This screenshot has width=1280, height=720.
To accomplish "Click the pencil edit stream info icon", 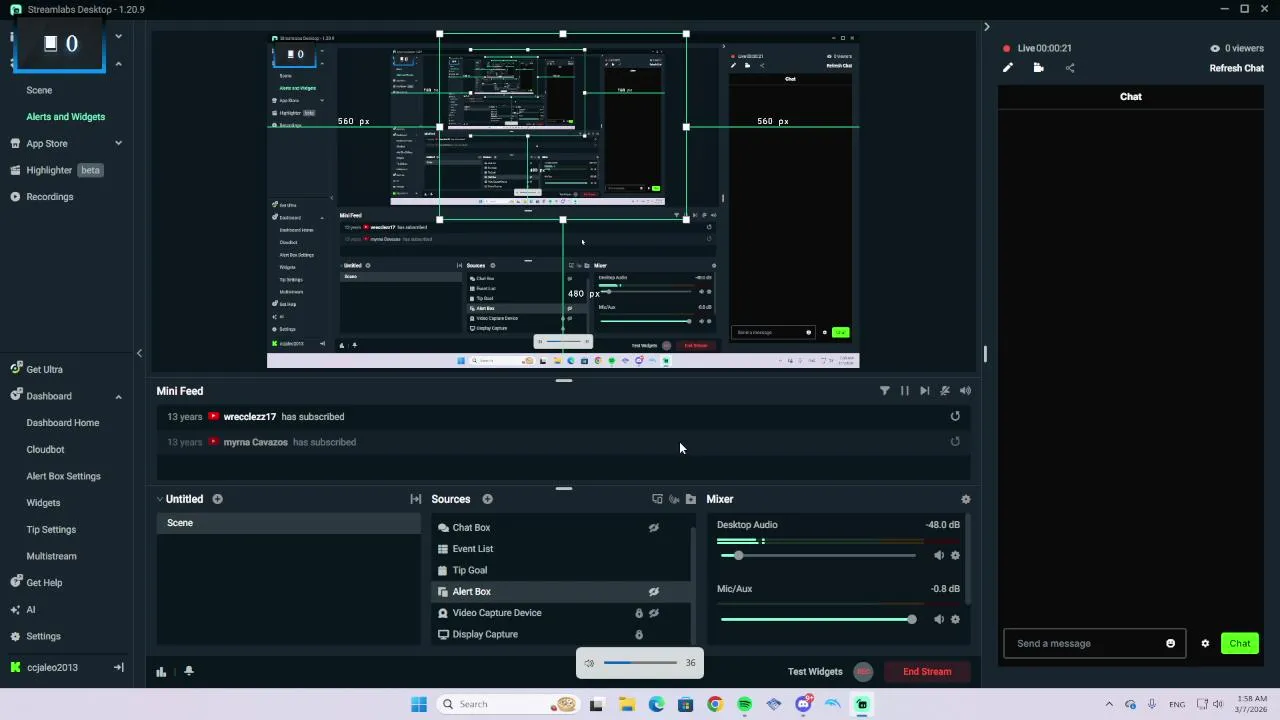I will pos(1008,68).
